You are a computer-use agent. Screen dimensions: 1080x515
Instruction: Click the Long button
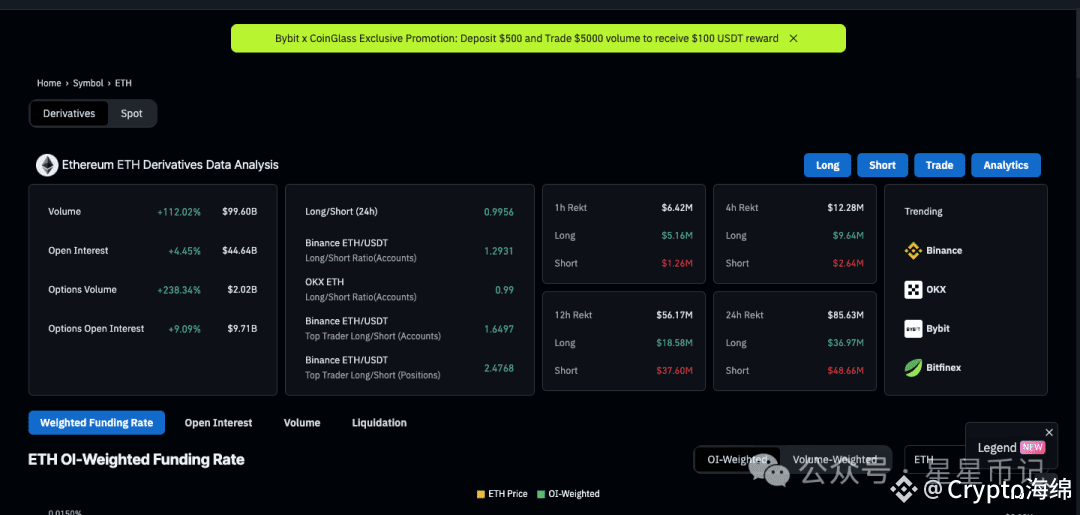point(827,165)
